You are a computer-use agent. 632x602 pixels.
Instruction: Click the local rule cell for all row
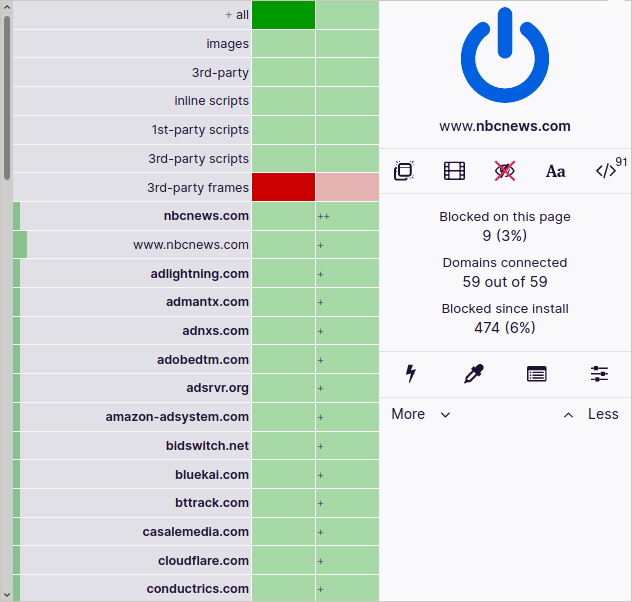[x=347, y=15]
